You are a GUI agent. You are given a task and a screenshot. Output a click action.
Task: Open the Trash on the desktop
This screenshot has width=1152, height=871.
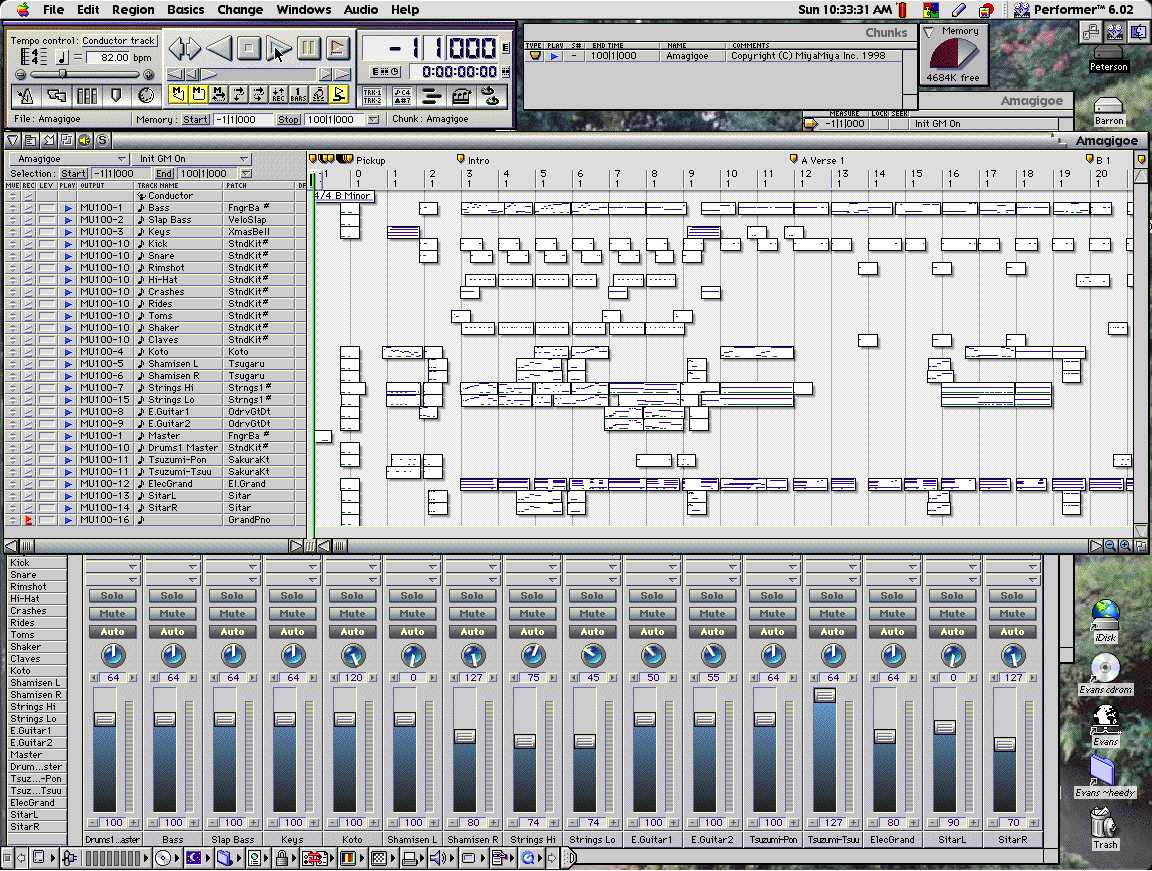point(1104,829)
